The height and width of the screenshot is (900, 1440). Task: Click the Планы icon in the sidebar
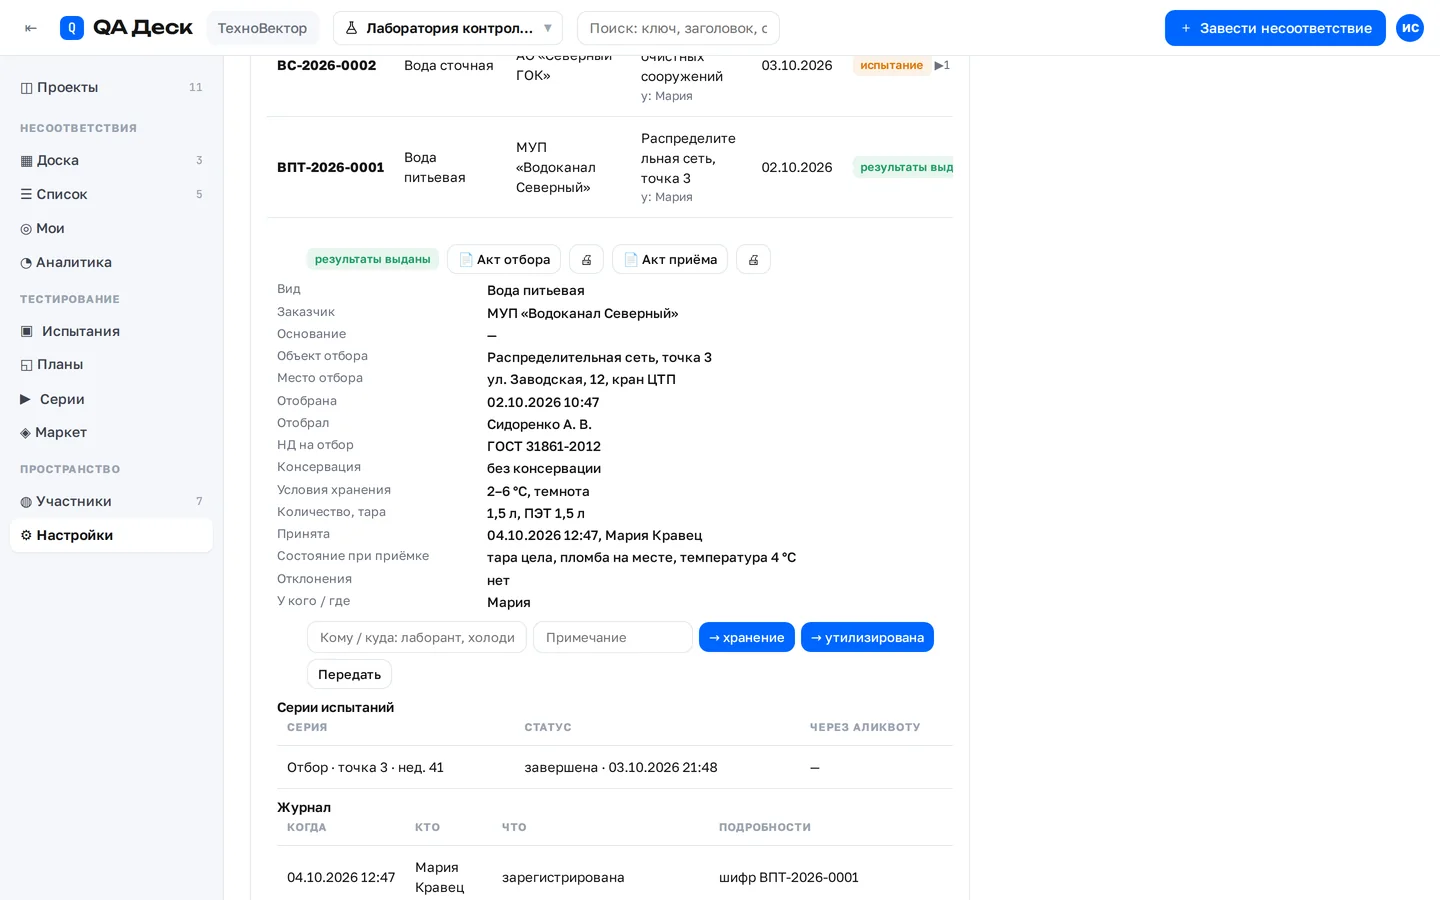tap(27, 365)
